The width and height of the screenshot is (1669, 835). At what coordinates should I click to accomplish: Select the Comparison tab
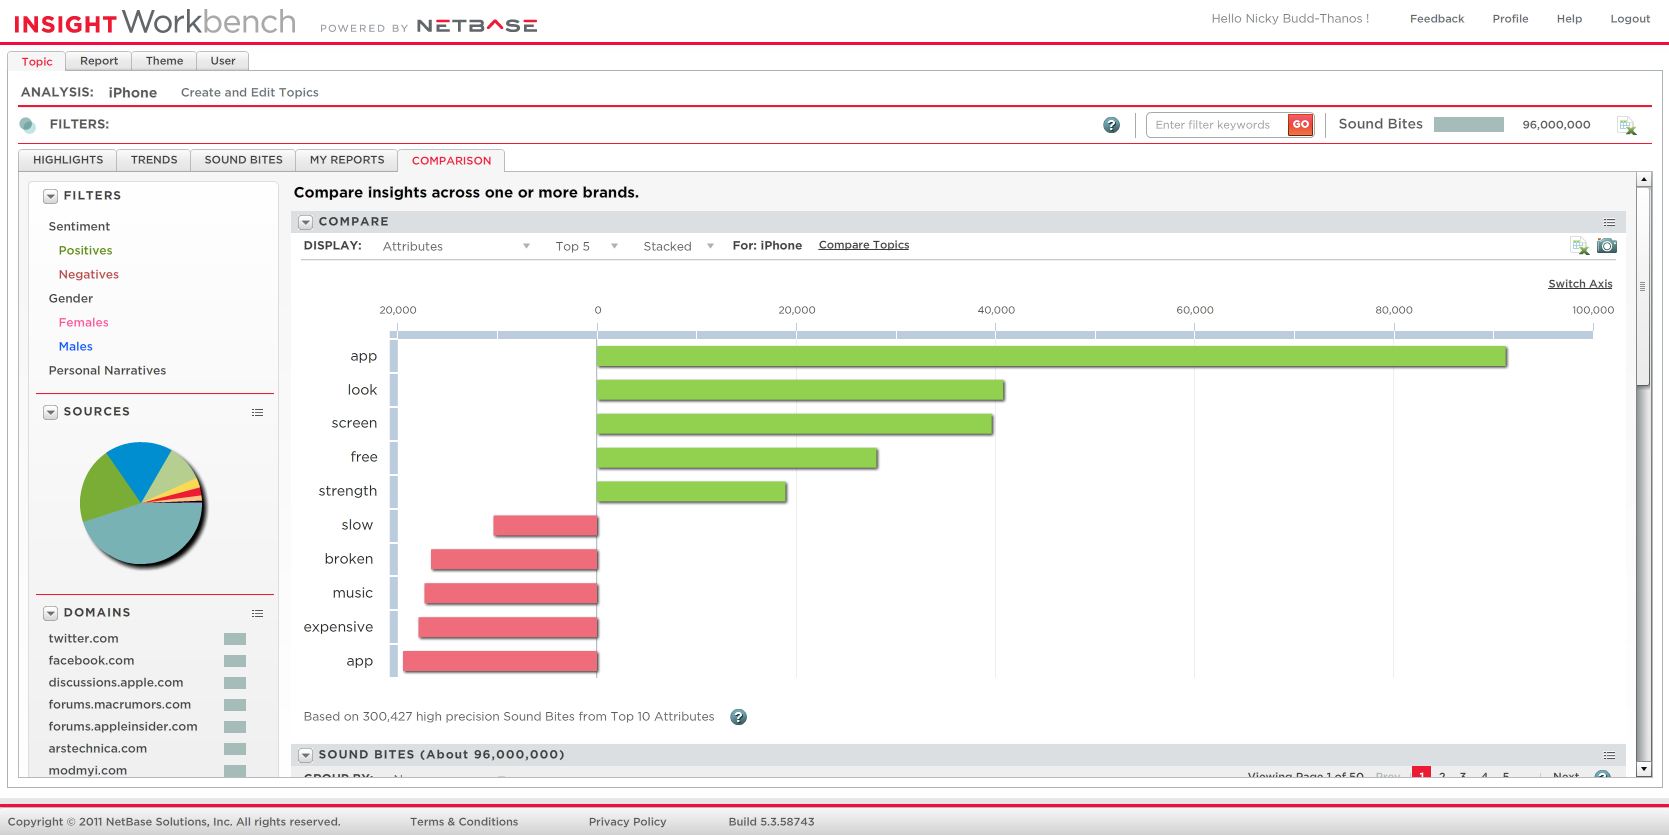451,160
